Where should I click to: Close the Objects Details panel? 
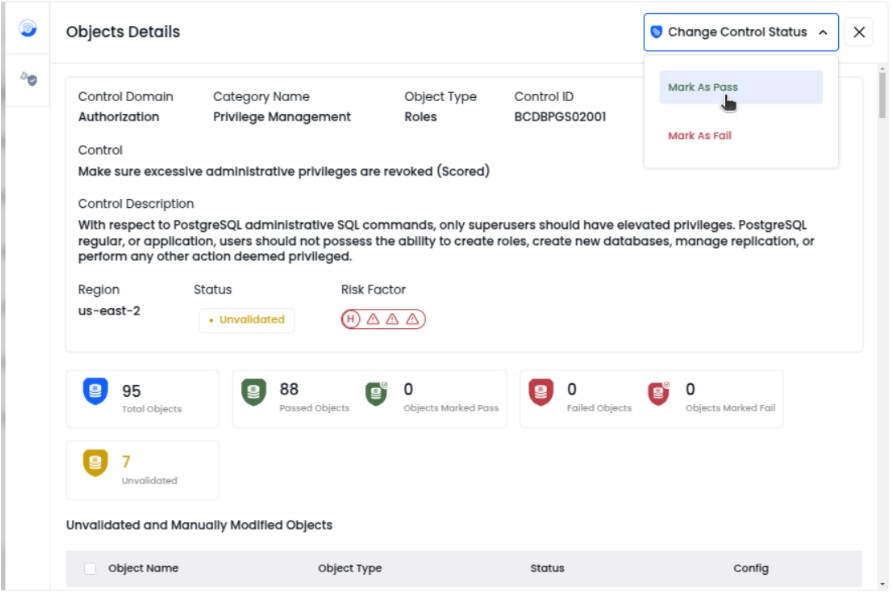click(x=859, y=32)
